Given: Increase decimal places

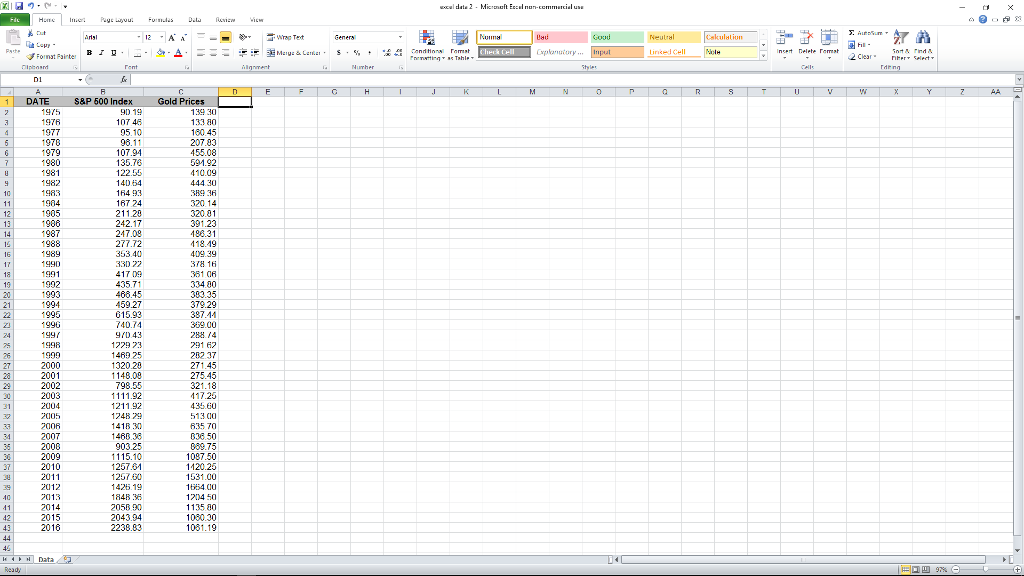Looking at the screenshot, I should pyautogui.click(x=387, y=53).
